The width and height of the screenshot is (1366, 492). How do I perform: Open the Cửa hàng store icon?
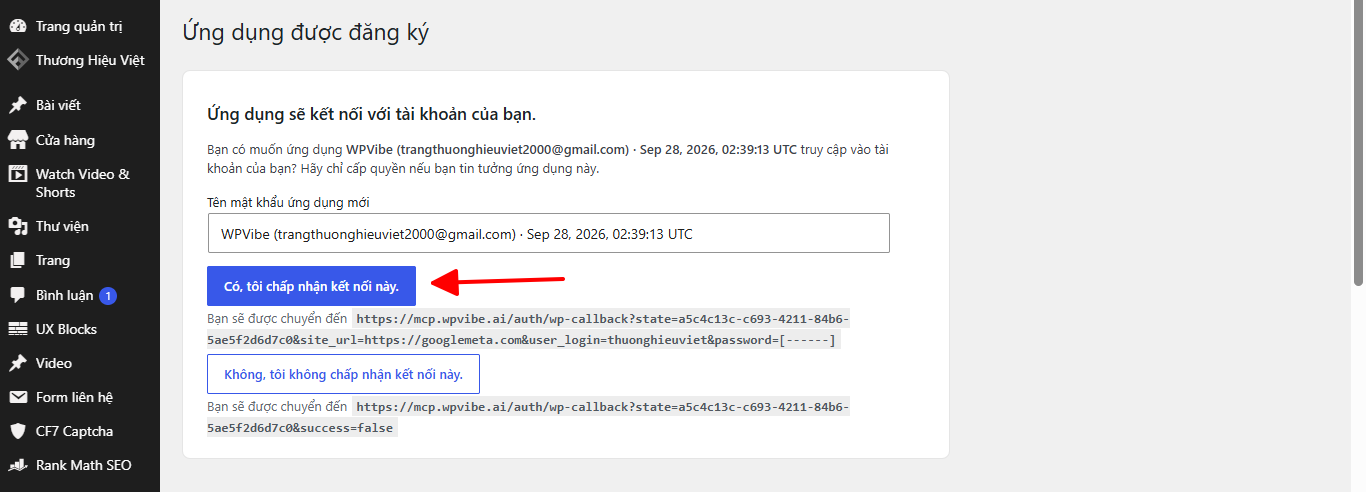(18, 140)
